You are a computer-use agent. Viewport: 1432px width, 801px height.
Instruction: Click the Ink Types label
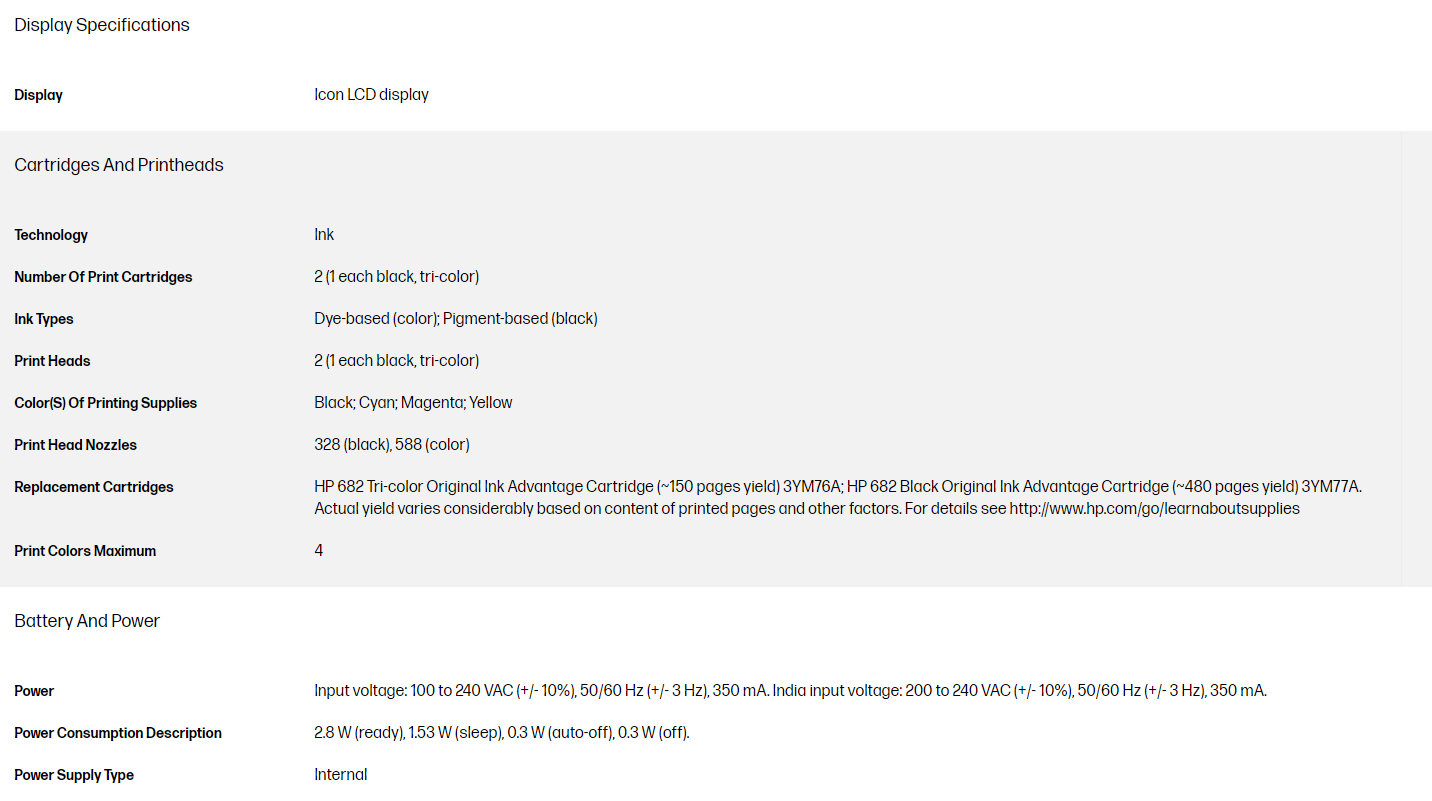[44, 319]
